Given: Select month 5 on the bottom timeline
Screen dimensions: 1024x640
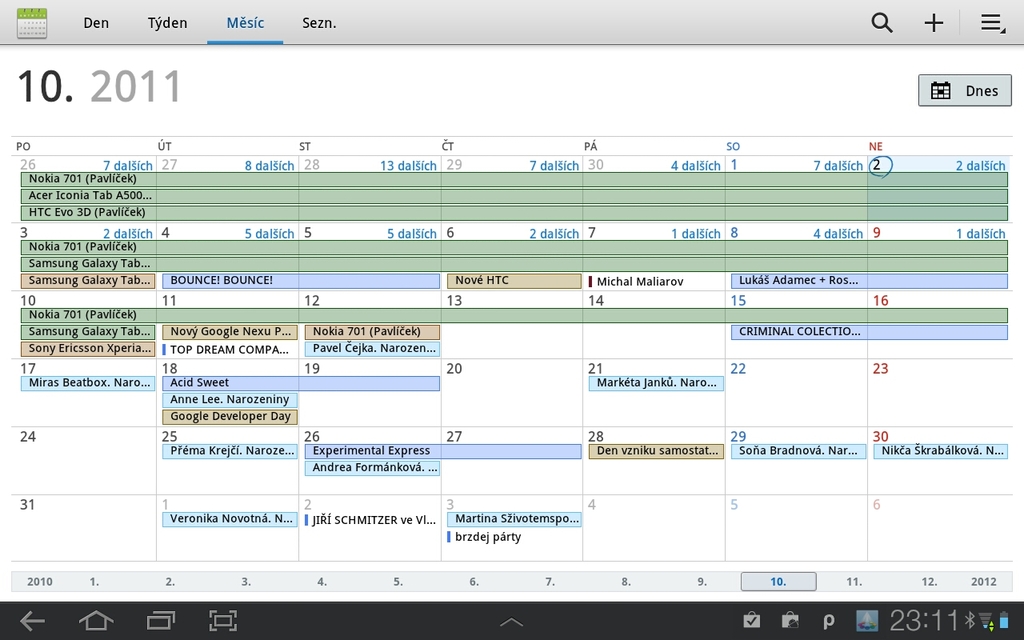Looking at the screenshot, I should tap(397, 580).
